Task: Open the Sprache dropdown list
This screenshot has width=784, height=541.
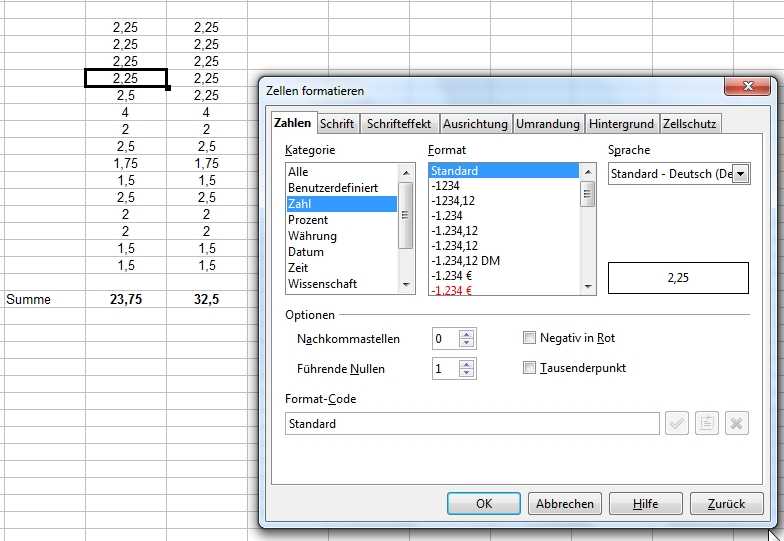Action: [x=741, y=174]
